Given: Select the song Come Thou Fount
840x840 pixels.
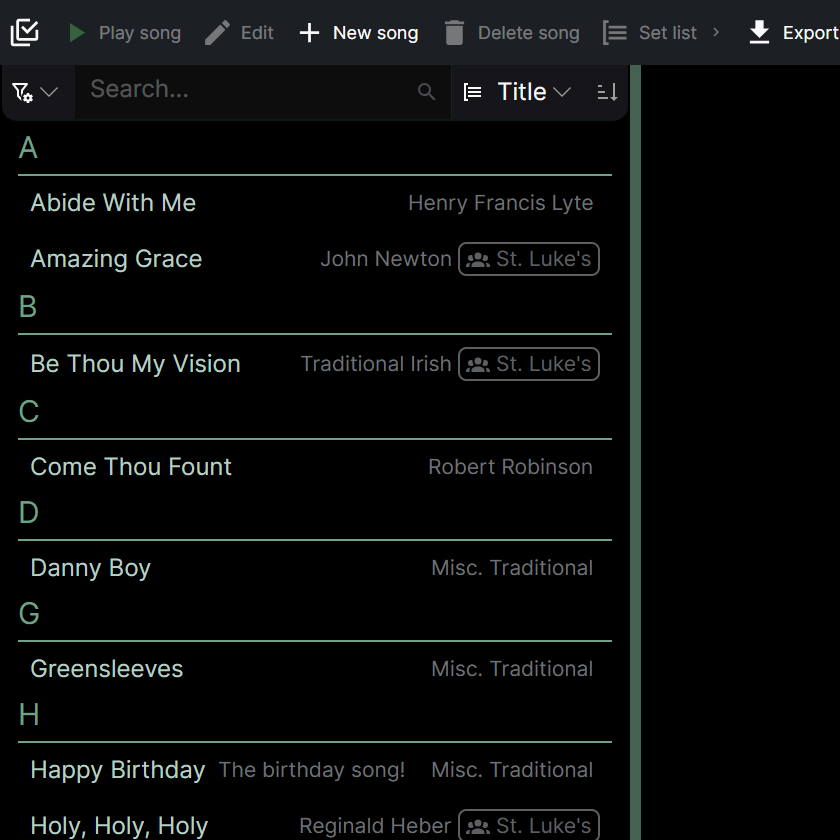Looking at the screenshot, I should tap(315, 467).
